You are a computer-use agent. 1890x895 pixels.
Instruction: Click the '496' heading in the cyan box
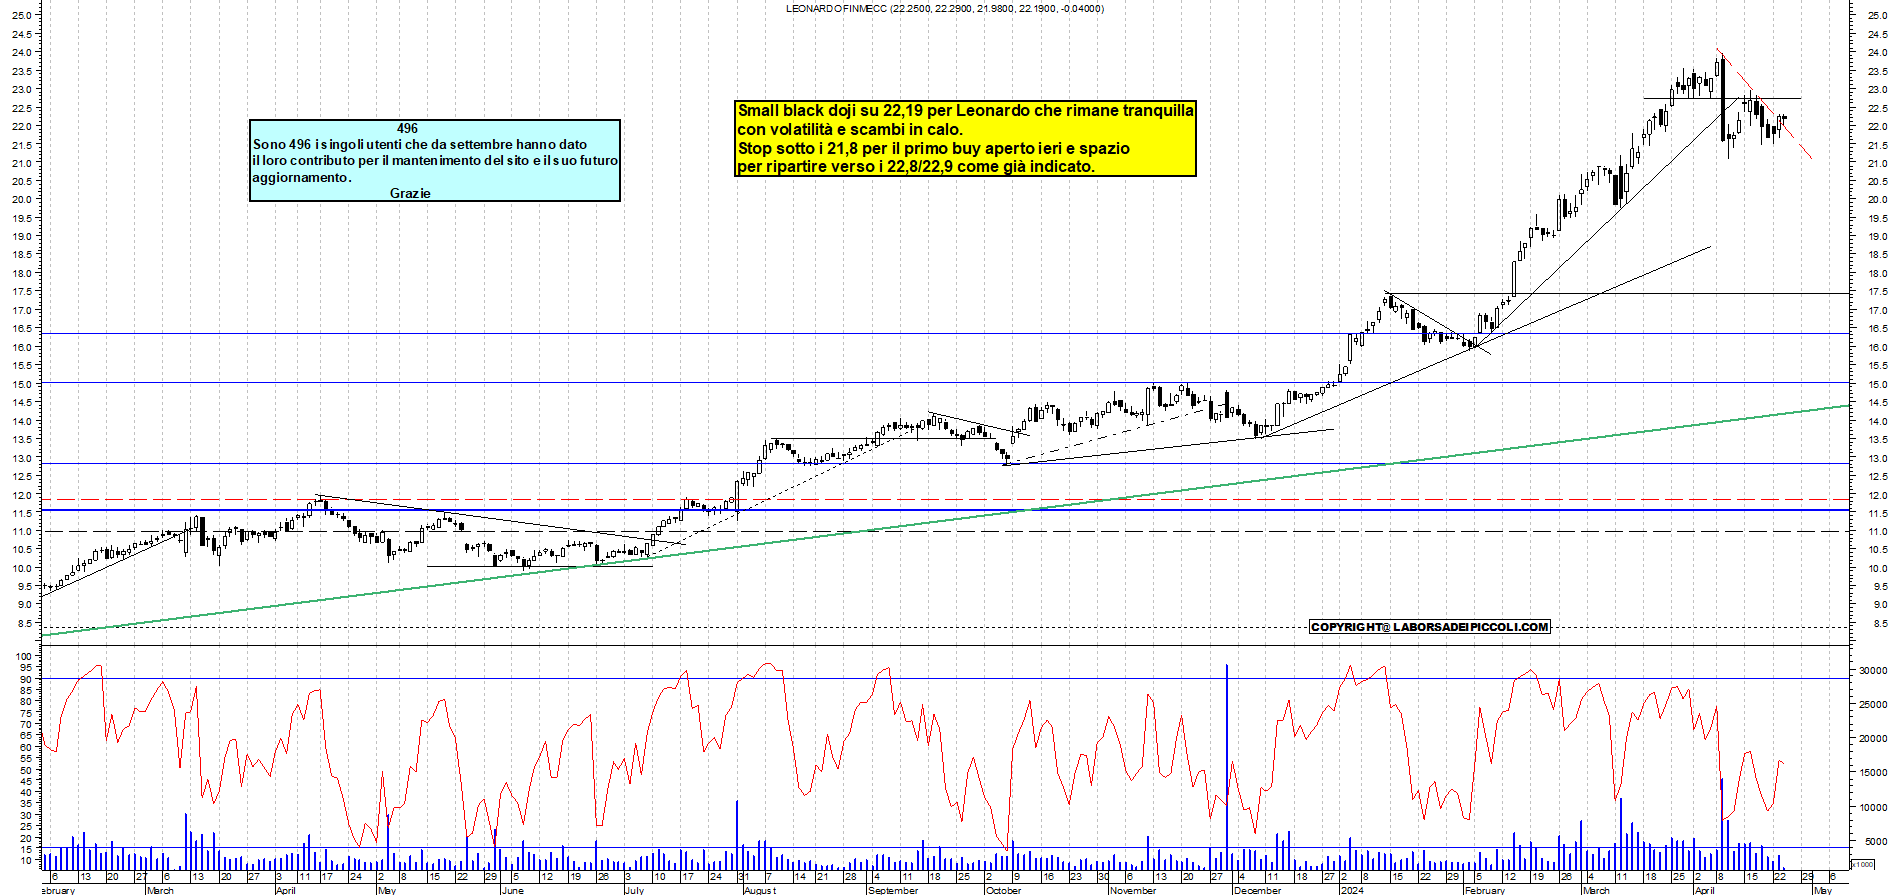coord(407,128)
